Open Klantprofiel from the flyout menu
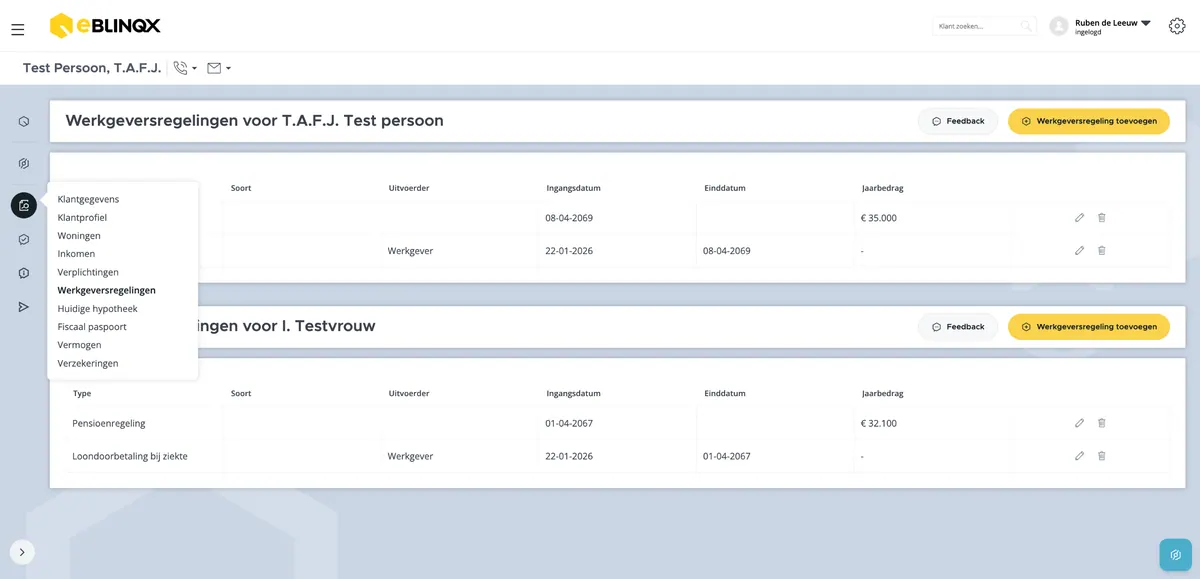Viewport: 1200px width, 579px height. [82, 217]
